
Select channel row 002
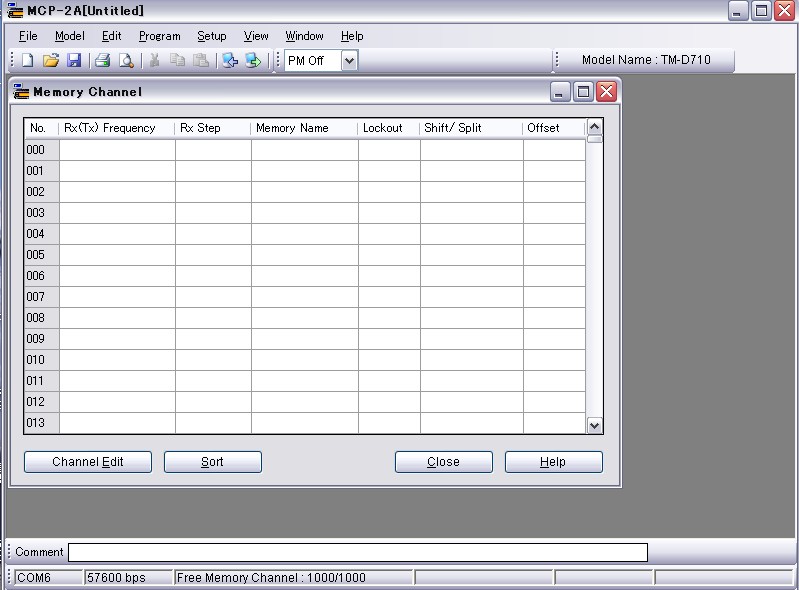point(305,192)
